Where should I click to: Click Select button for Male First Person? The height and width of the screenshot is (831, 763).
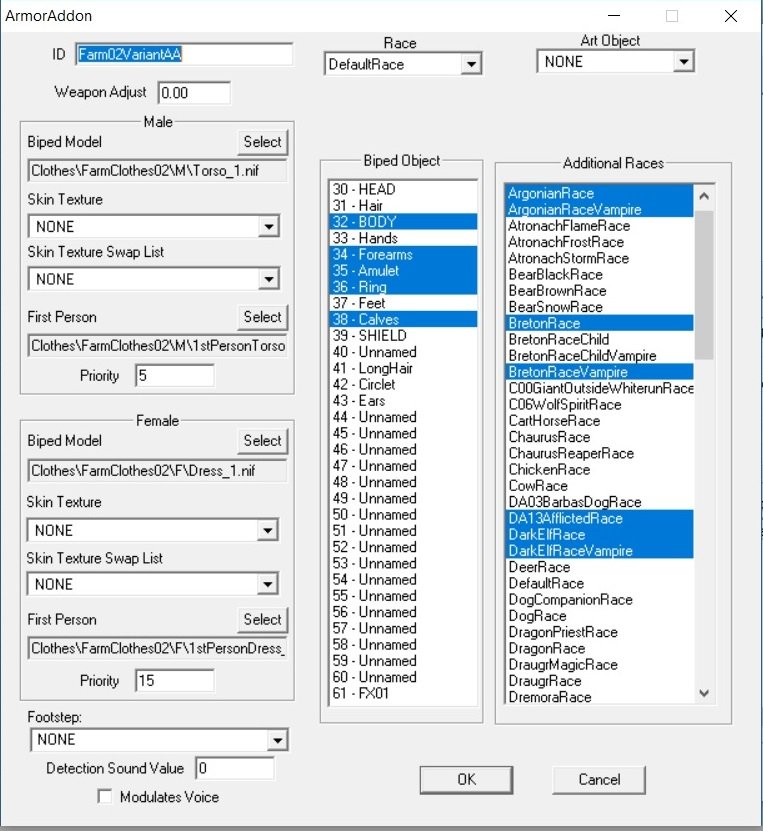[262, 317]
